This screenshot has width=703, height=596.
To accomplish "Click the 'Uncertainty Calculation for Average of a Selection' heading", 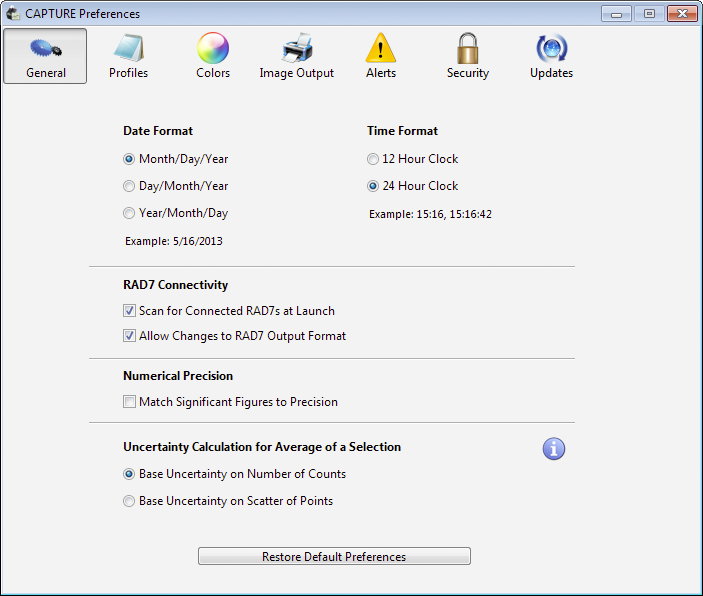I will coord(262,447).
